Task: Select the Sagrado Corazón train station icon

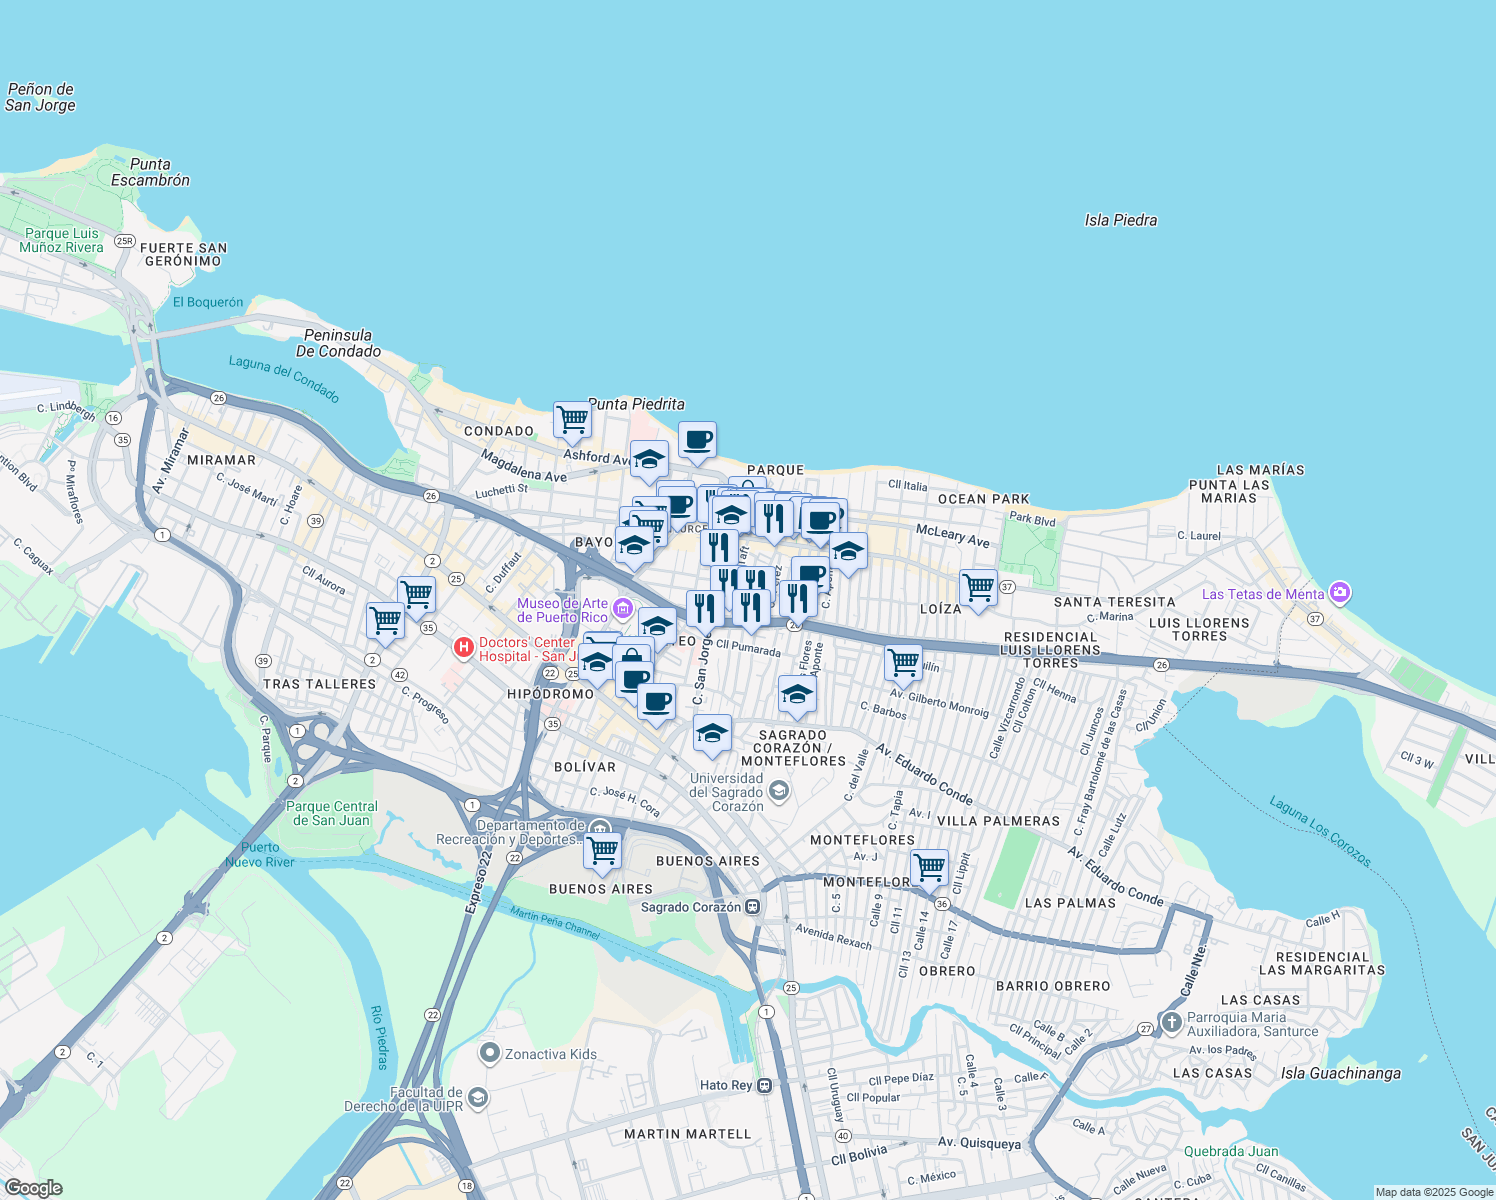Action: click(754, 908)
